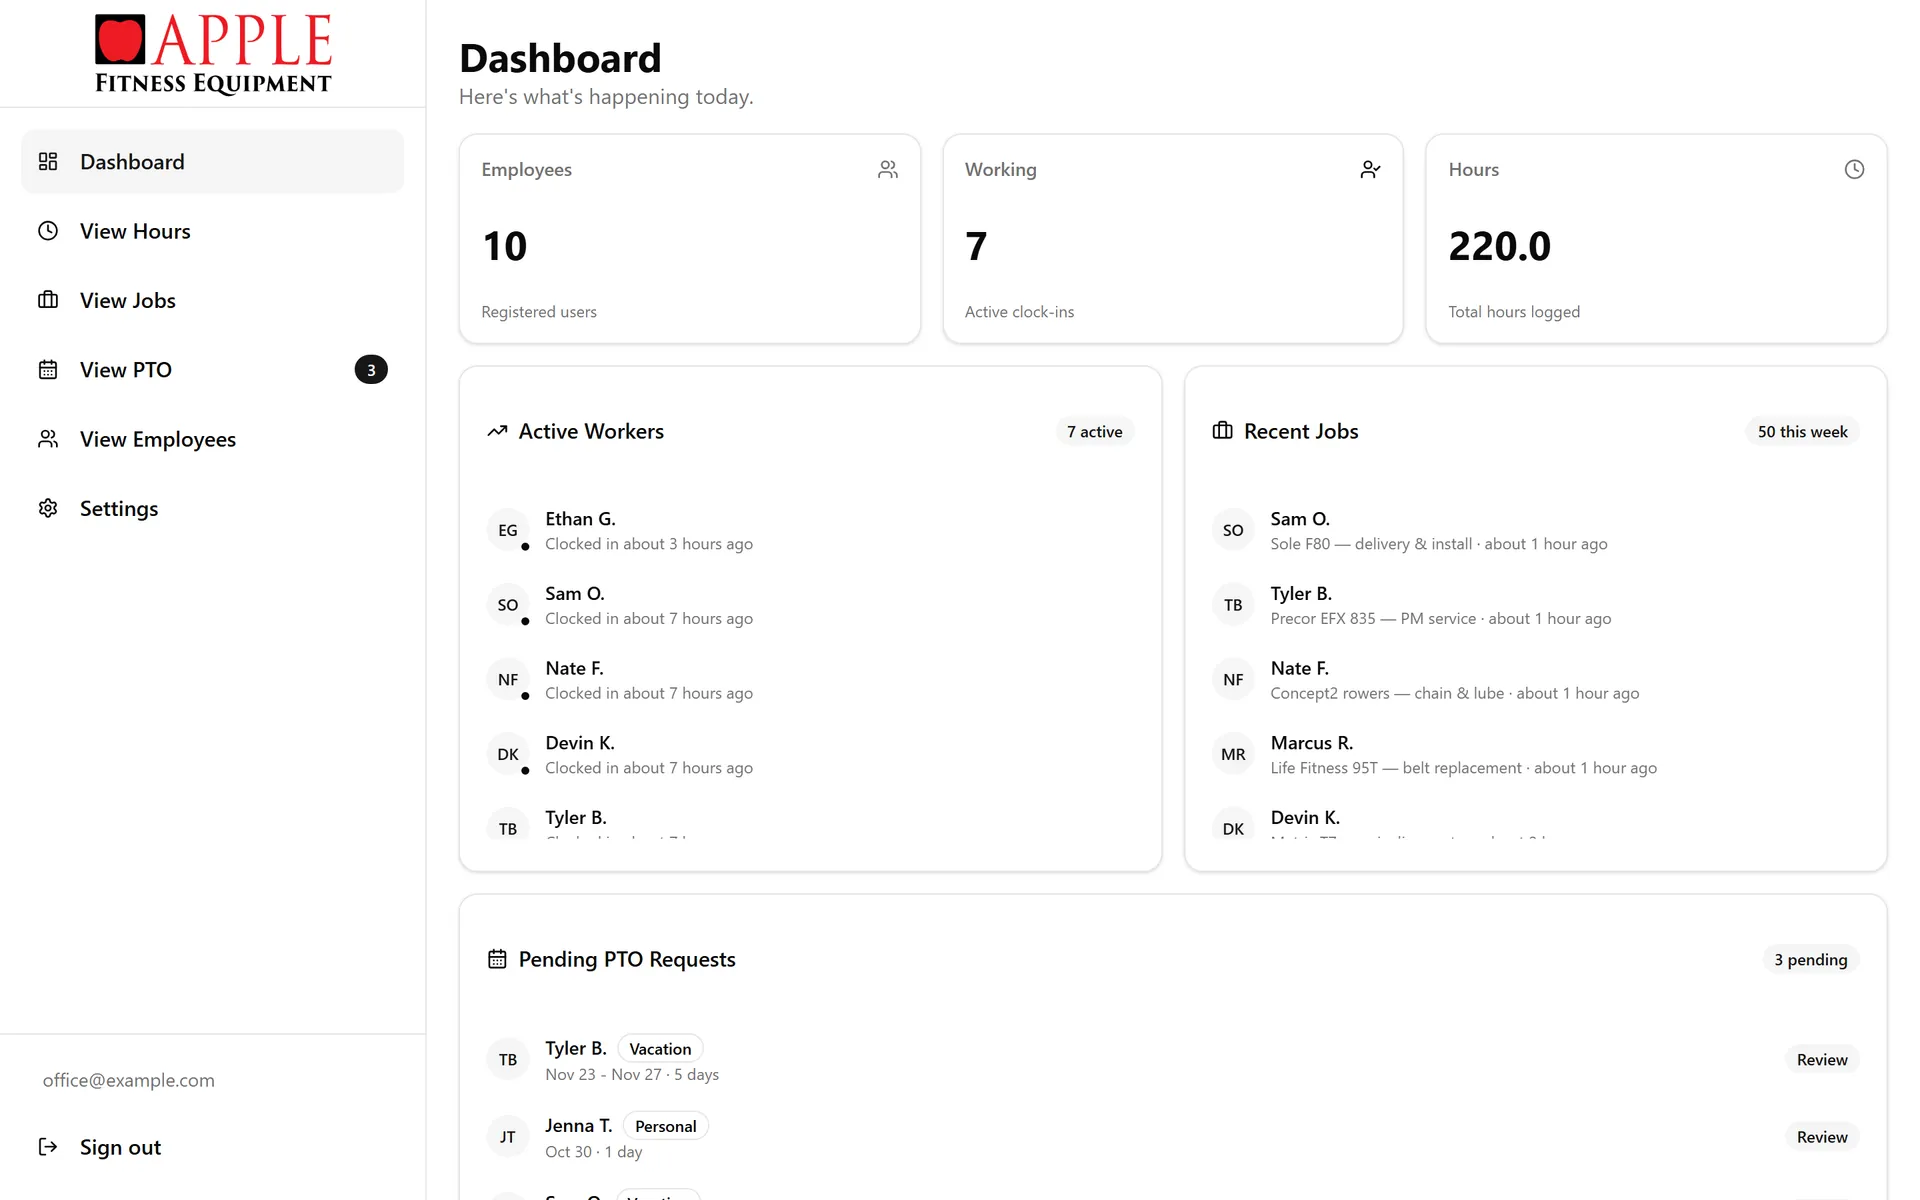Click the office@example.com account email
Image resolution: width=1920 pixels, height=1200 pixels.
pos(128,1080)
